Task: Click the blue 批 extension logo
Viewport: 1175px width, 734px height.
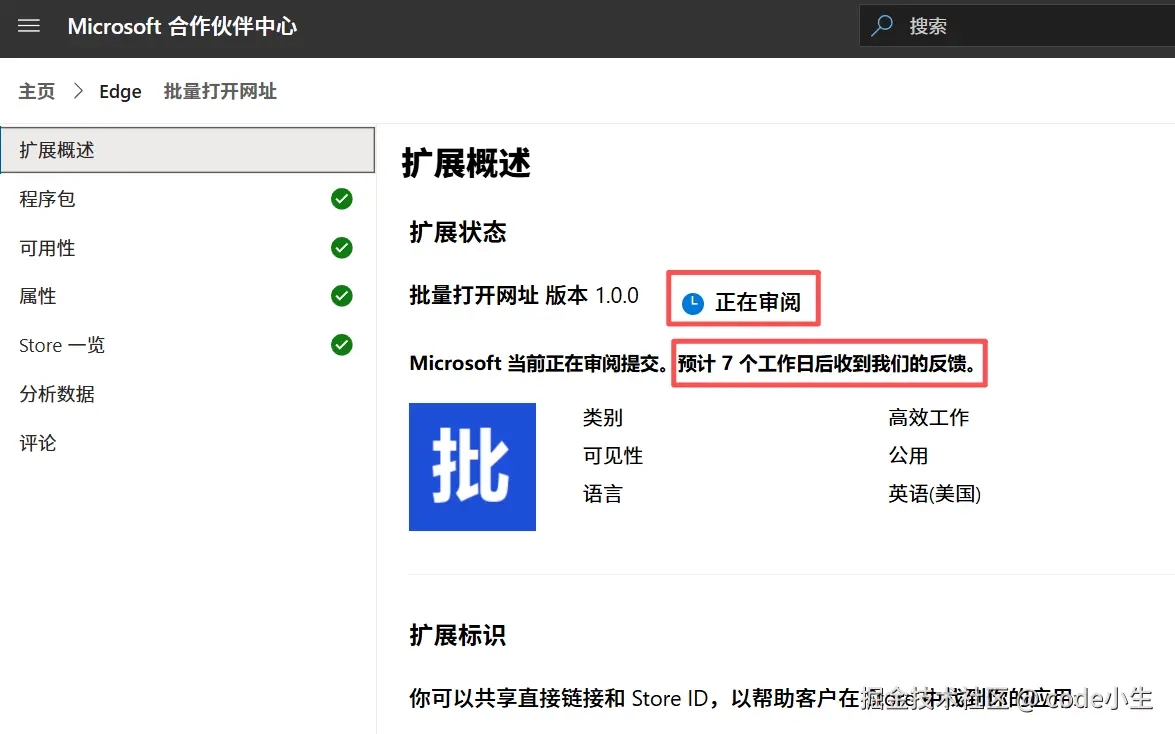Action: (x=472, y=466)
